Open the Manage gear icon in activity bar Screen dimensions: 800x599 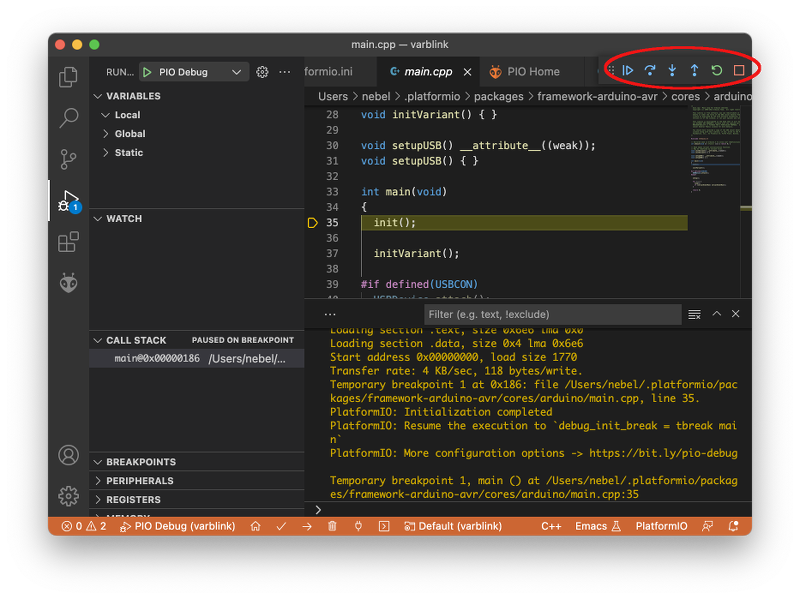68,495
